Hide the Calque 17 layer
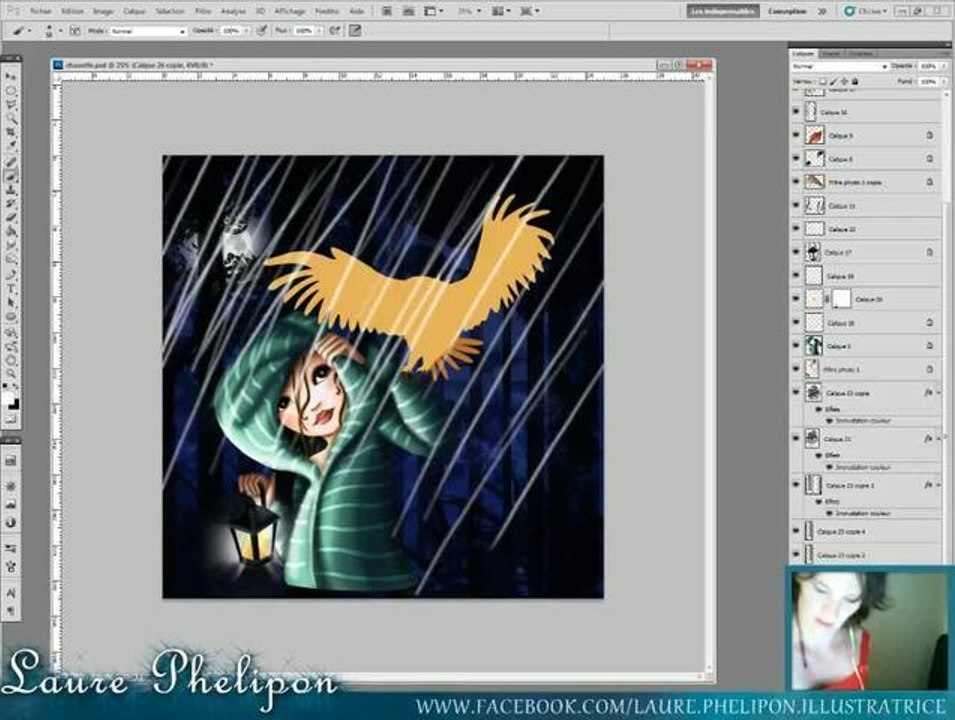This screenshot has height=720, width=955. (796, 251)
